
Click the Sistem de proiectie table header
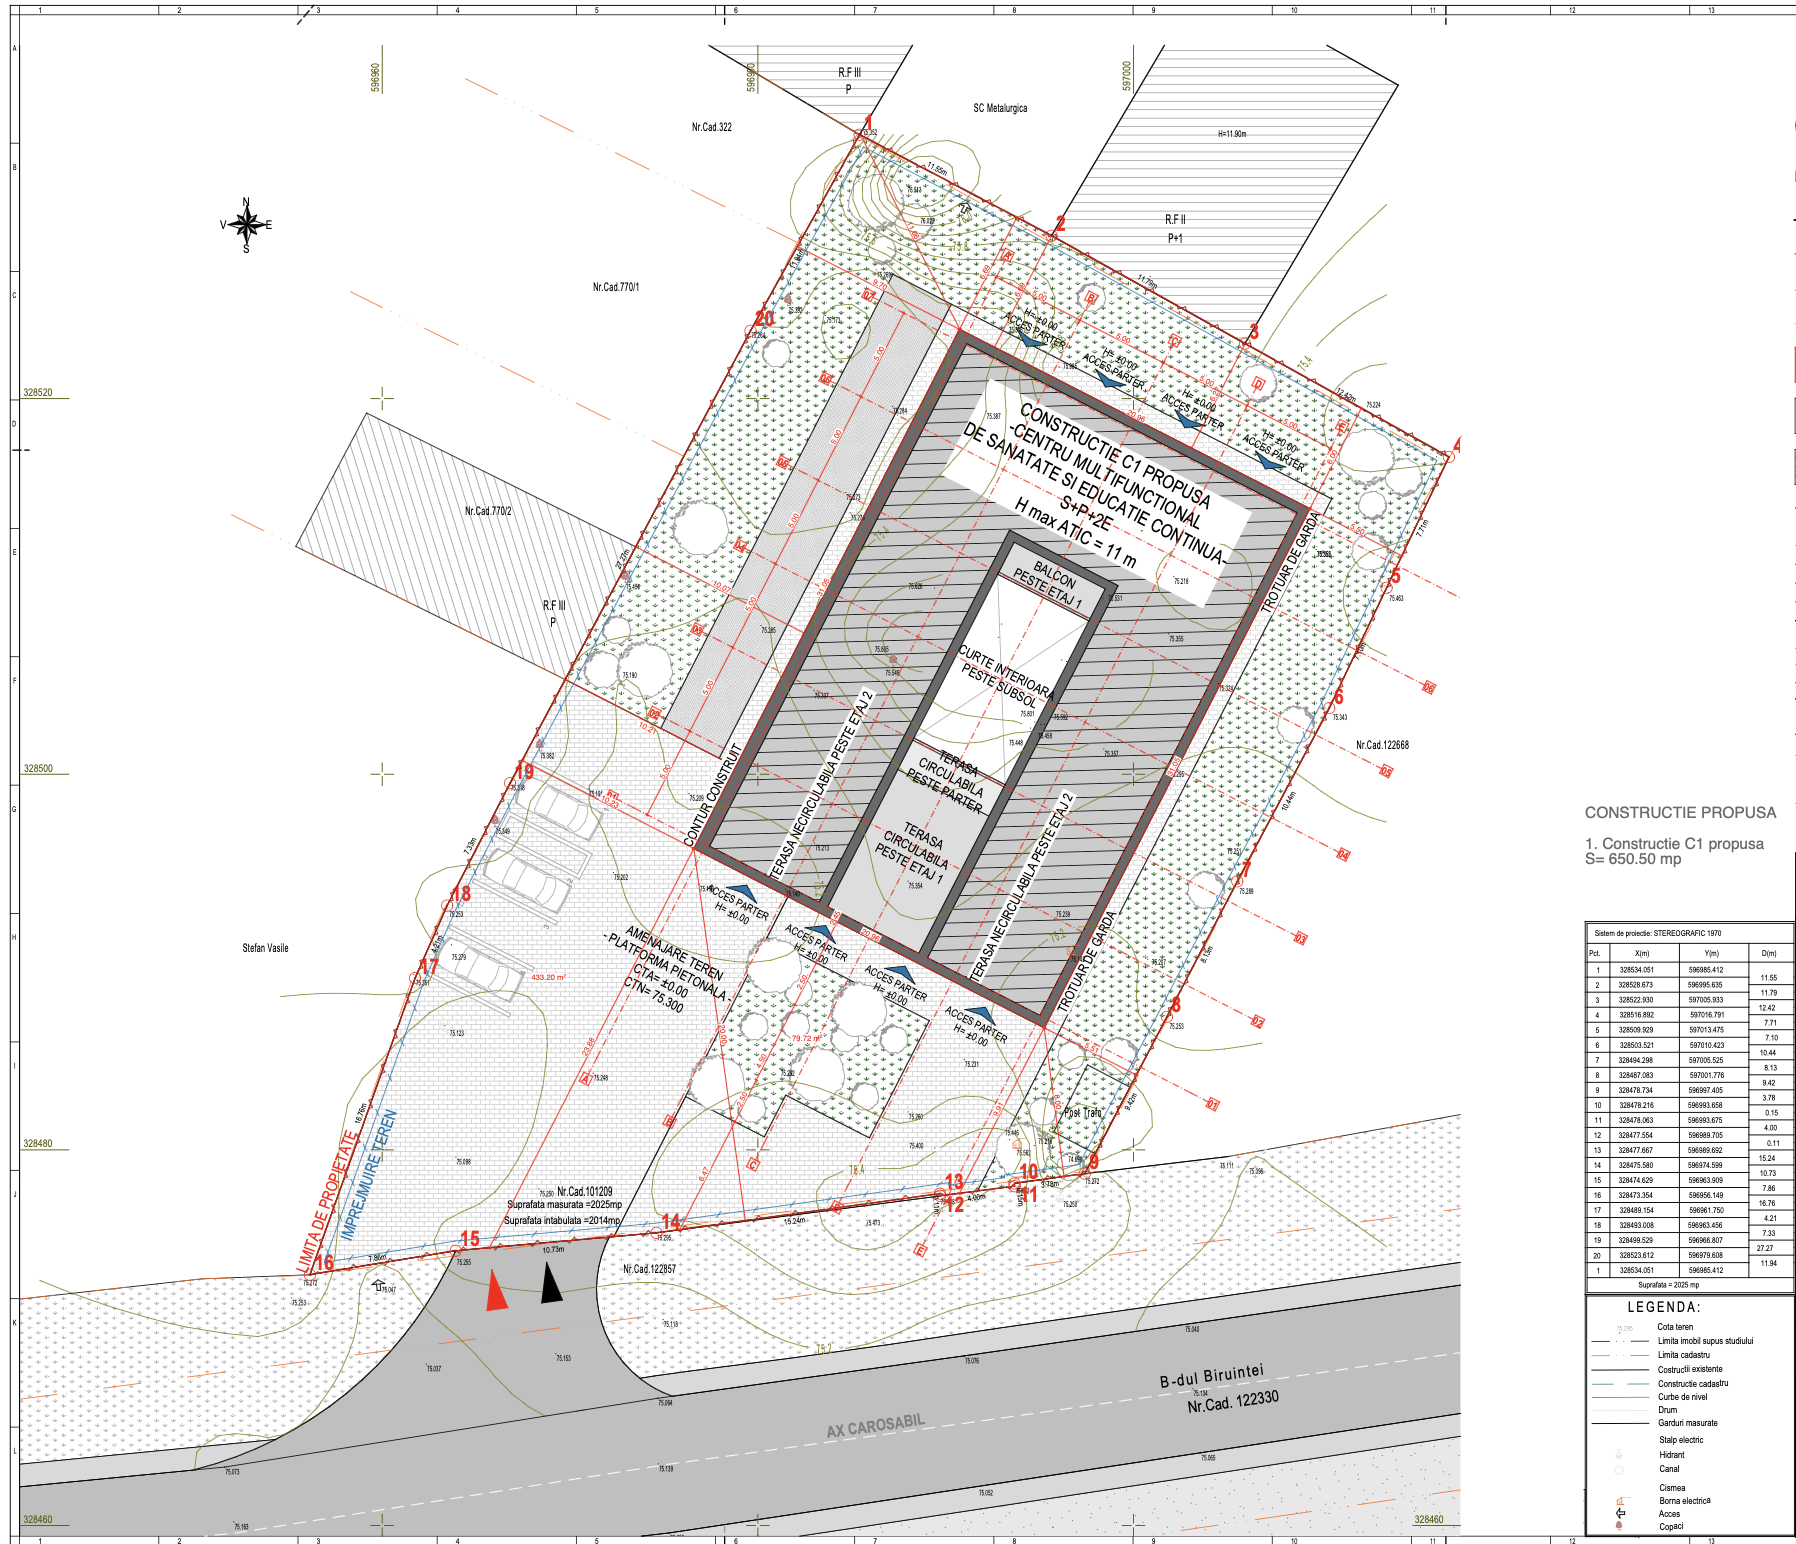(1658, 933)
